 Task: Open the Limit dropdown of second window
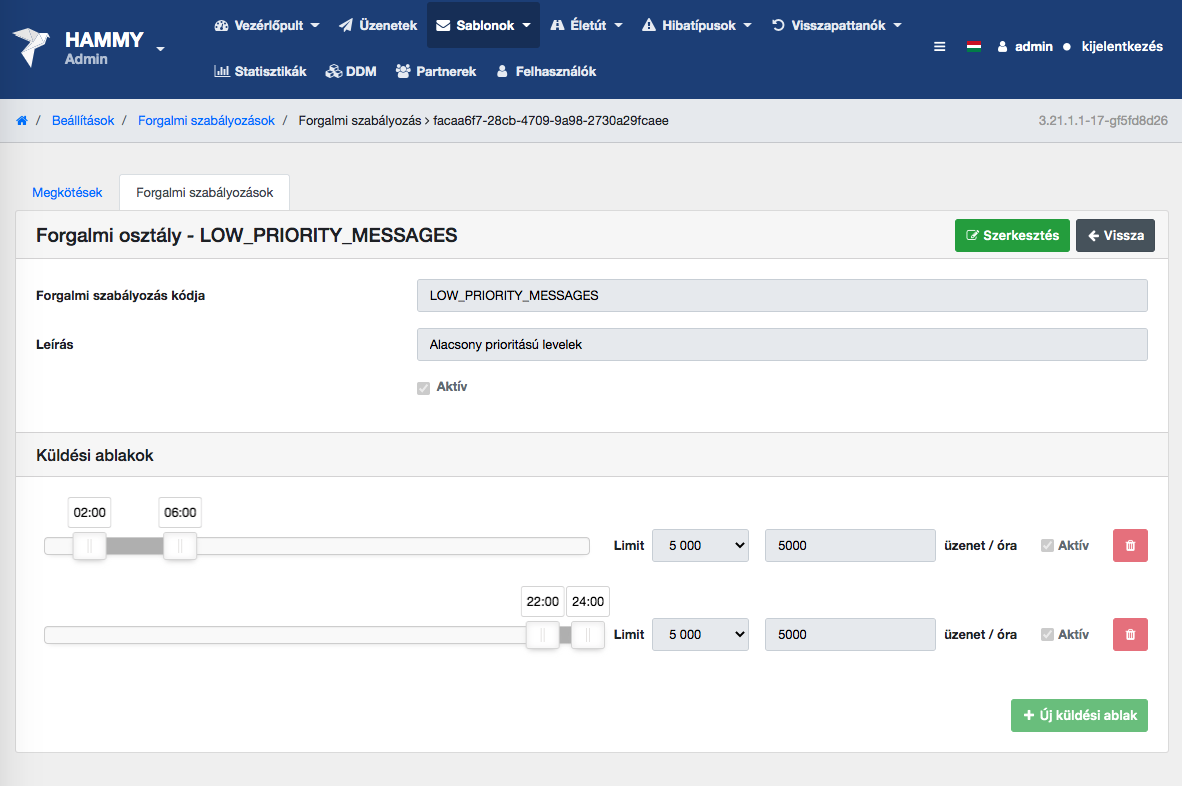pos(700,635)
